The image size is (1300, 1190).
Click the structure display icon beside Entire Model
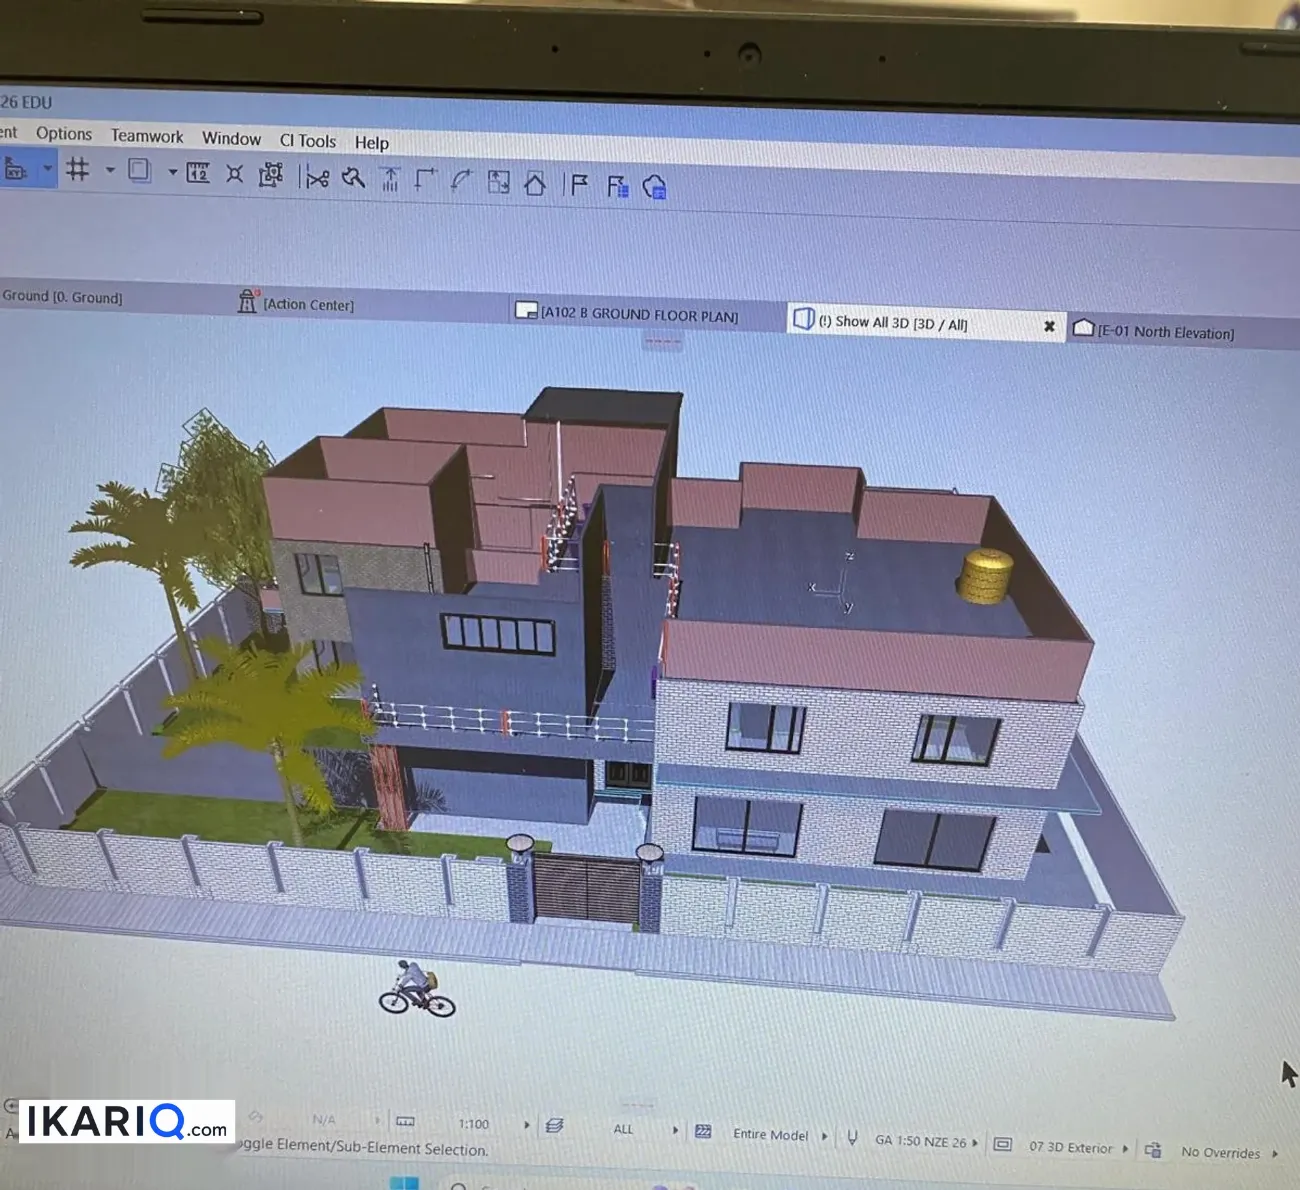point(703,1131)
